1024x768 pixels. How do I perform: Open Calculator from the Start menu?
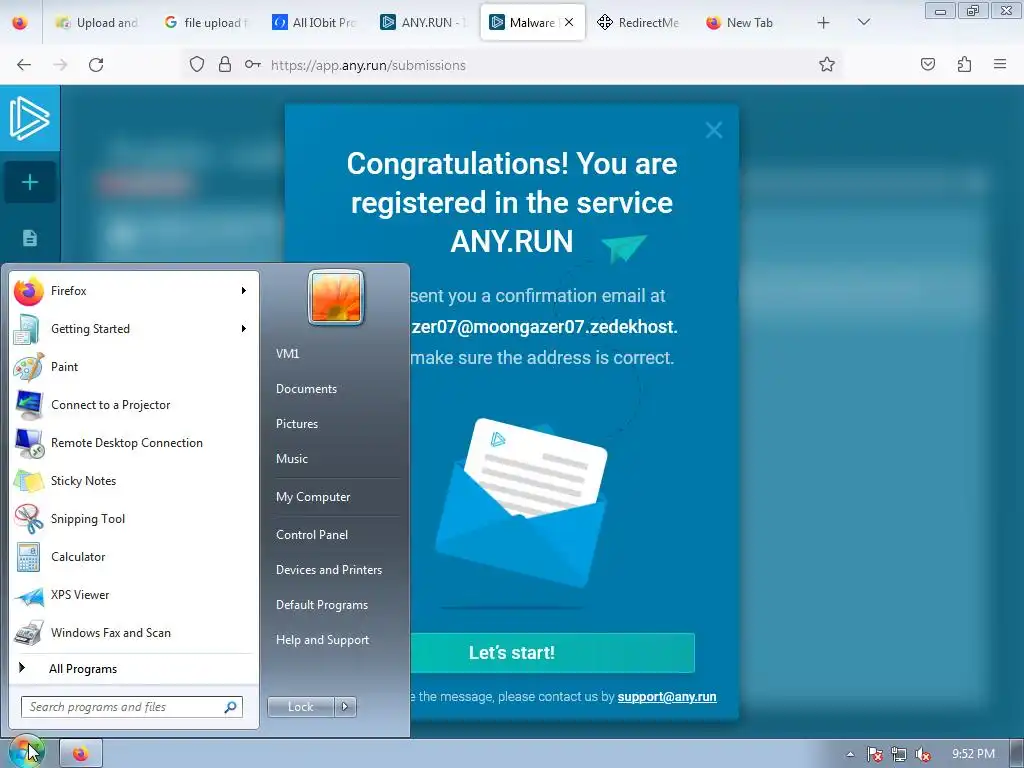pos(134,557)
